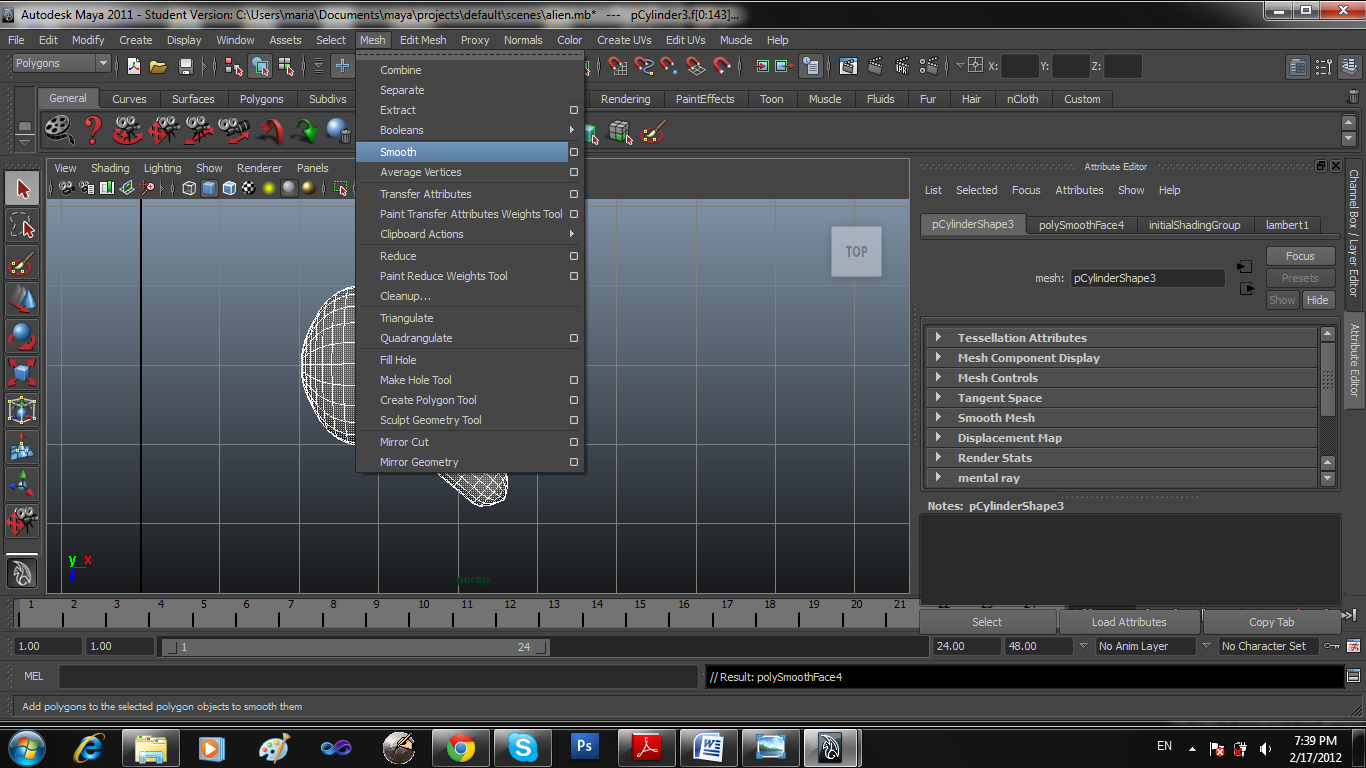The height and width of the screenshot is (768, 1366).
Task: Click the Load Attributes button
Action: click(x=1129, y=622)
